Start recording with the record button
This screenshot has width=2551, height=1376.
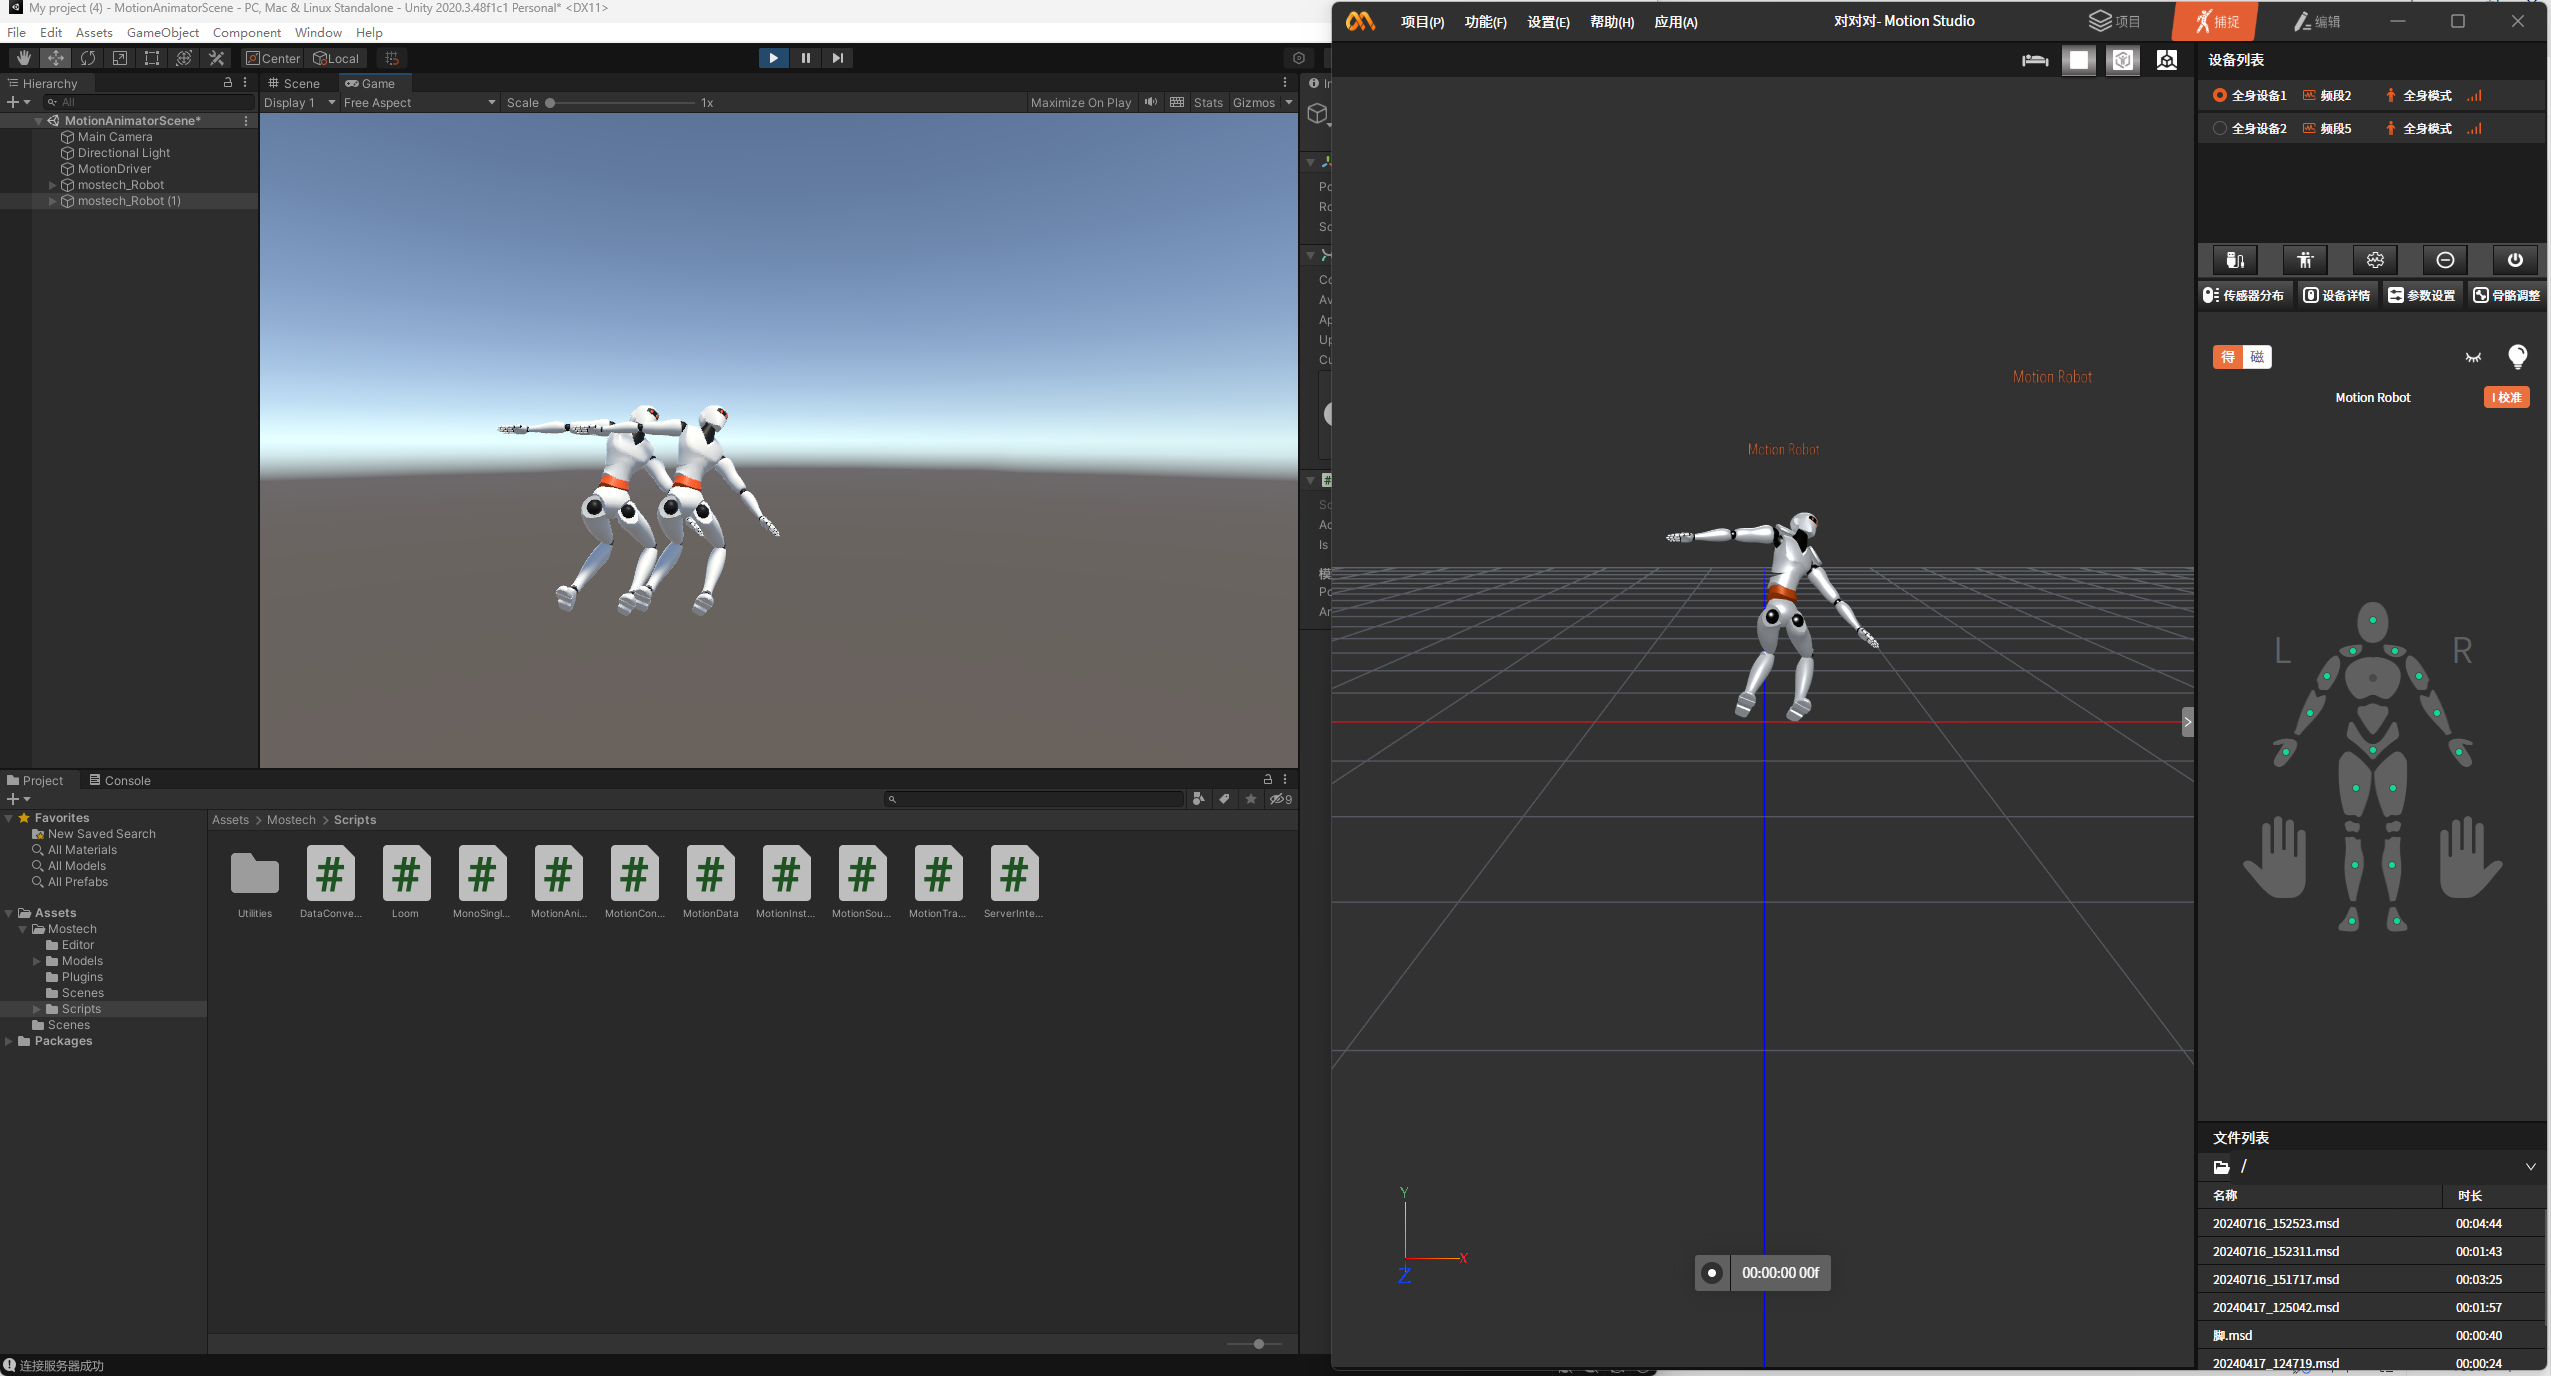coord(1712,1273)
